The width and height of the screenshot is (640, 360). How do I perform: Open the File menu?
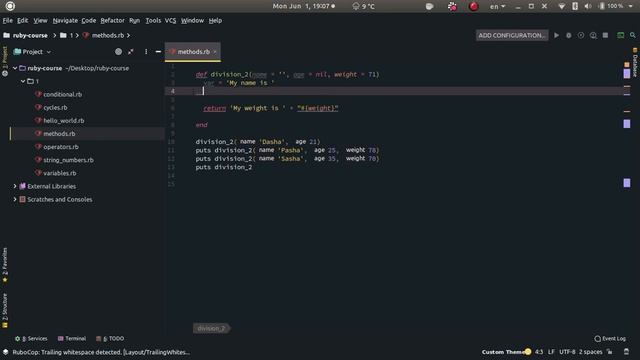7,20
